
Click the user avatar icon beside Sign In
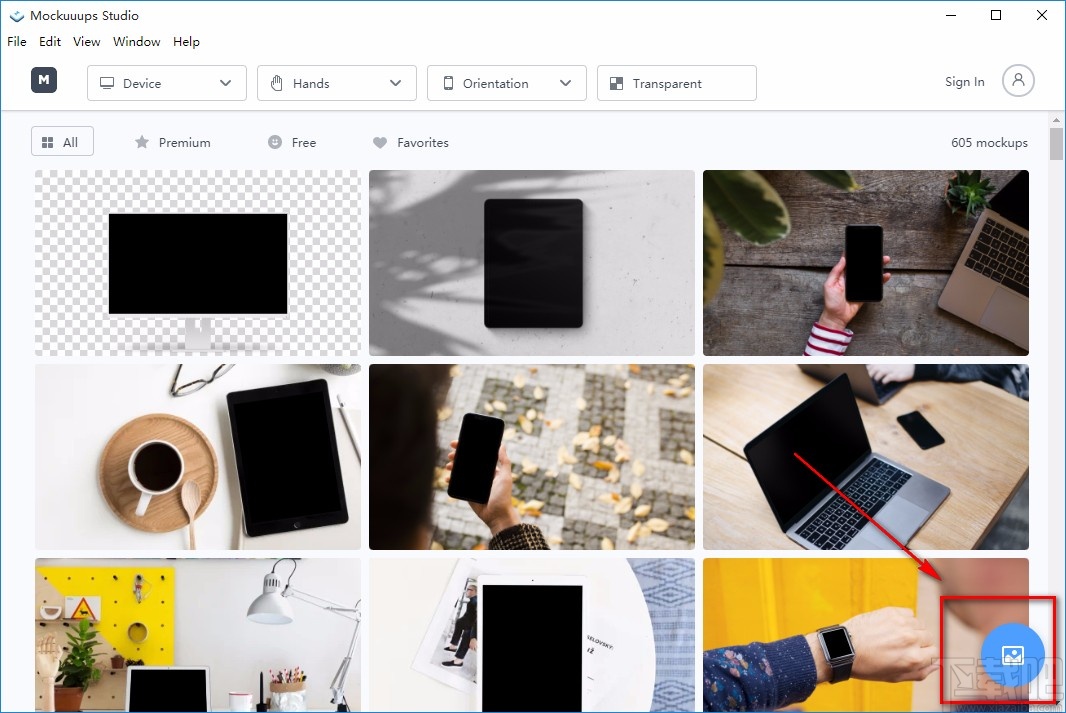[1018, 81]
